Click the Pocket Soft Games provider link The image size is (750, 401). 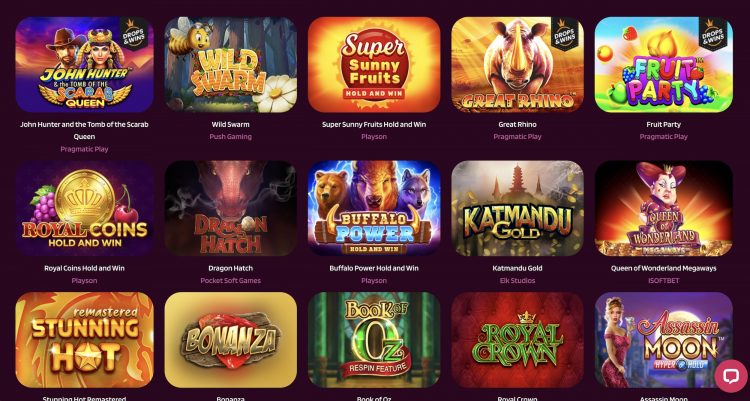(231, 281)
